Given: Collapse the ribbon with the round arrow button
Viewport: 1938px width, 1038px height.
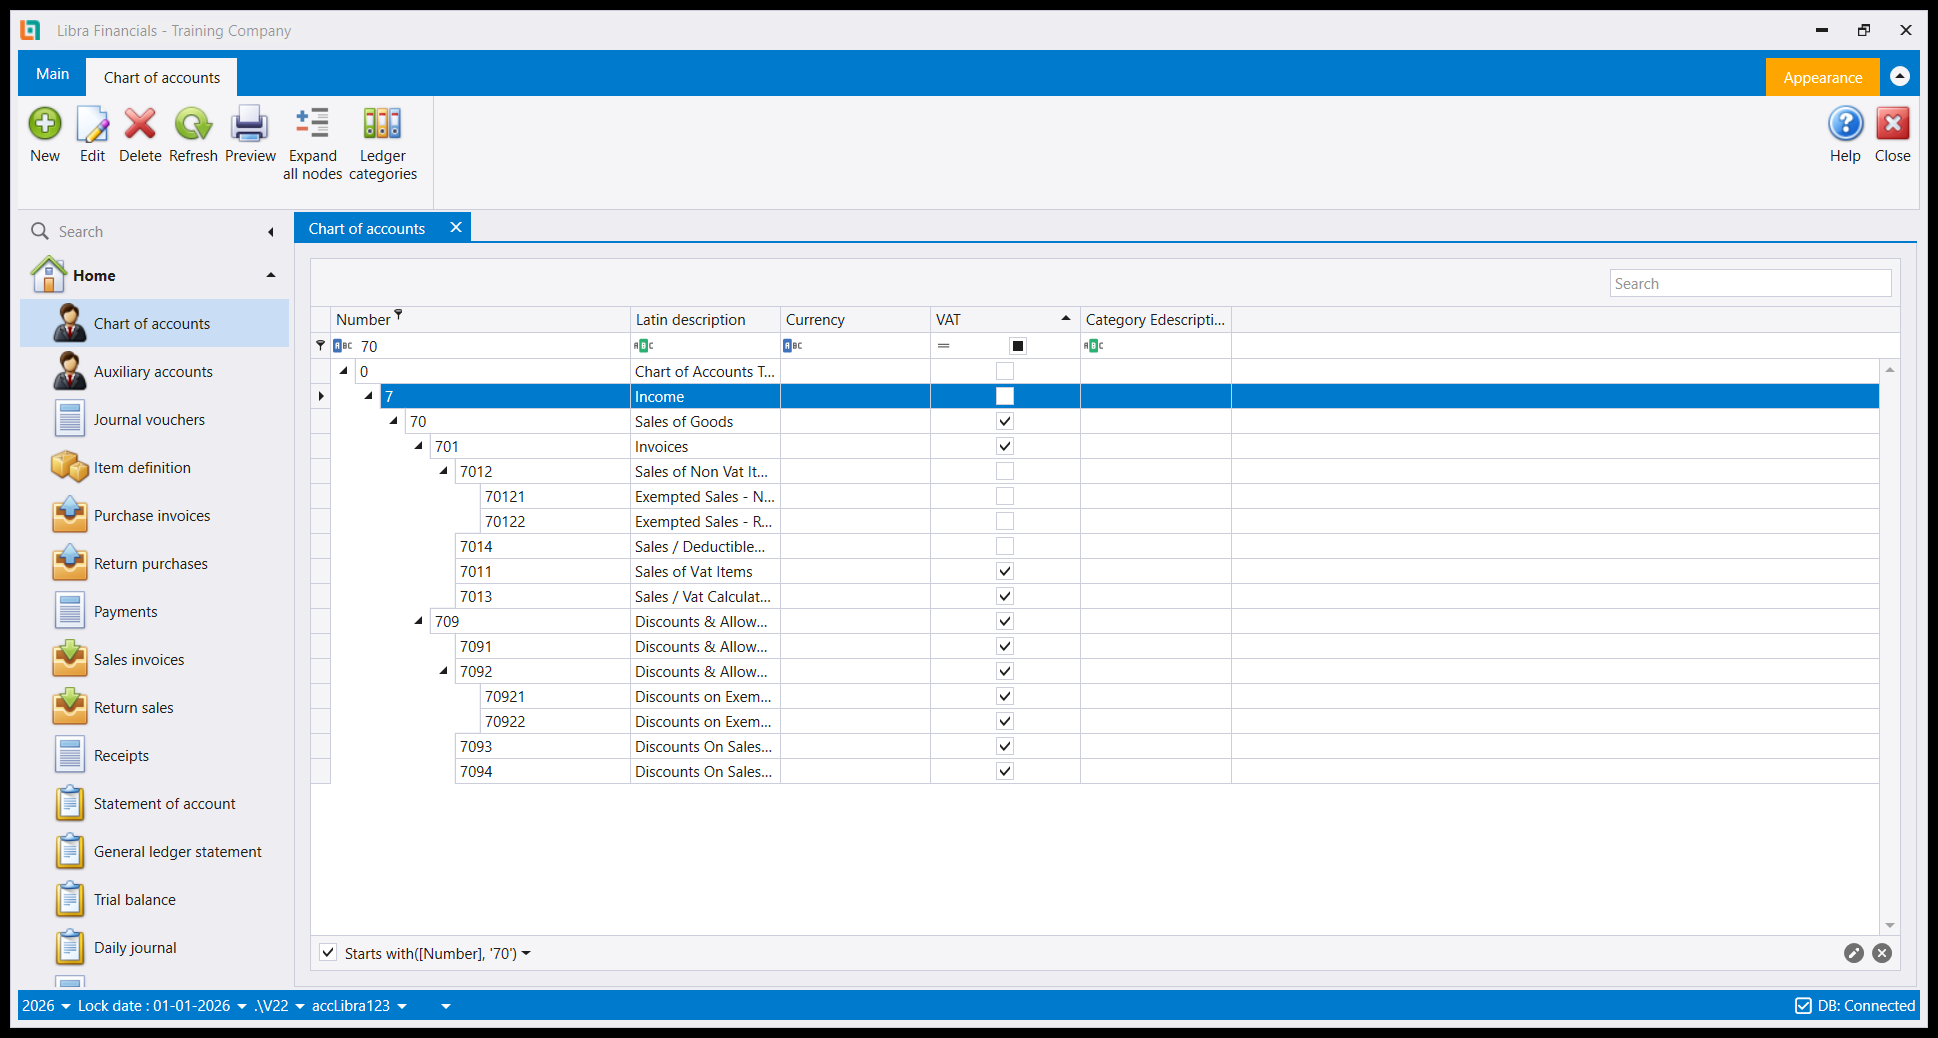Looking at the screenshot, I should click(1900, 76).
